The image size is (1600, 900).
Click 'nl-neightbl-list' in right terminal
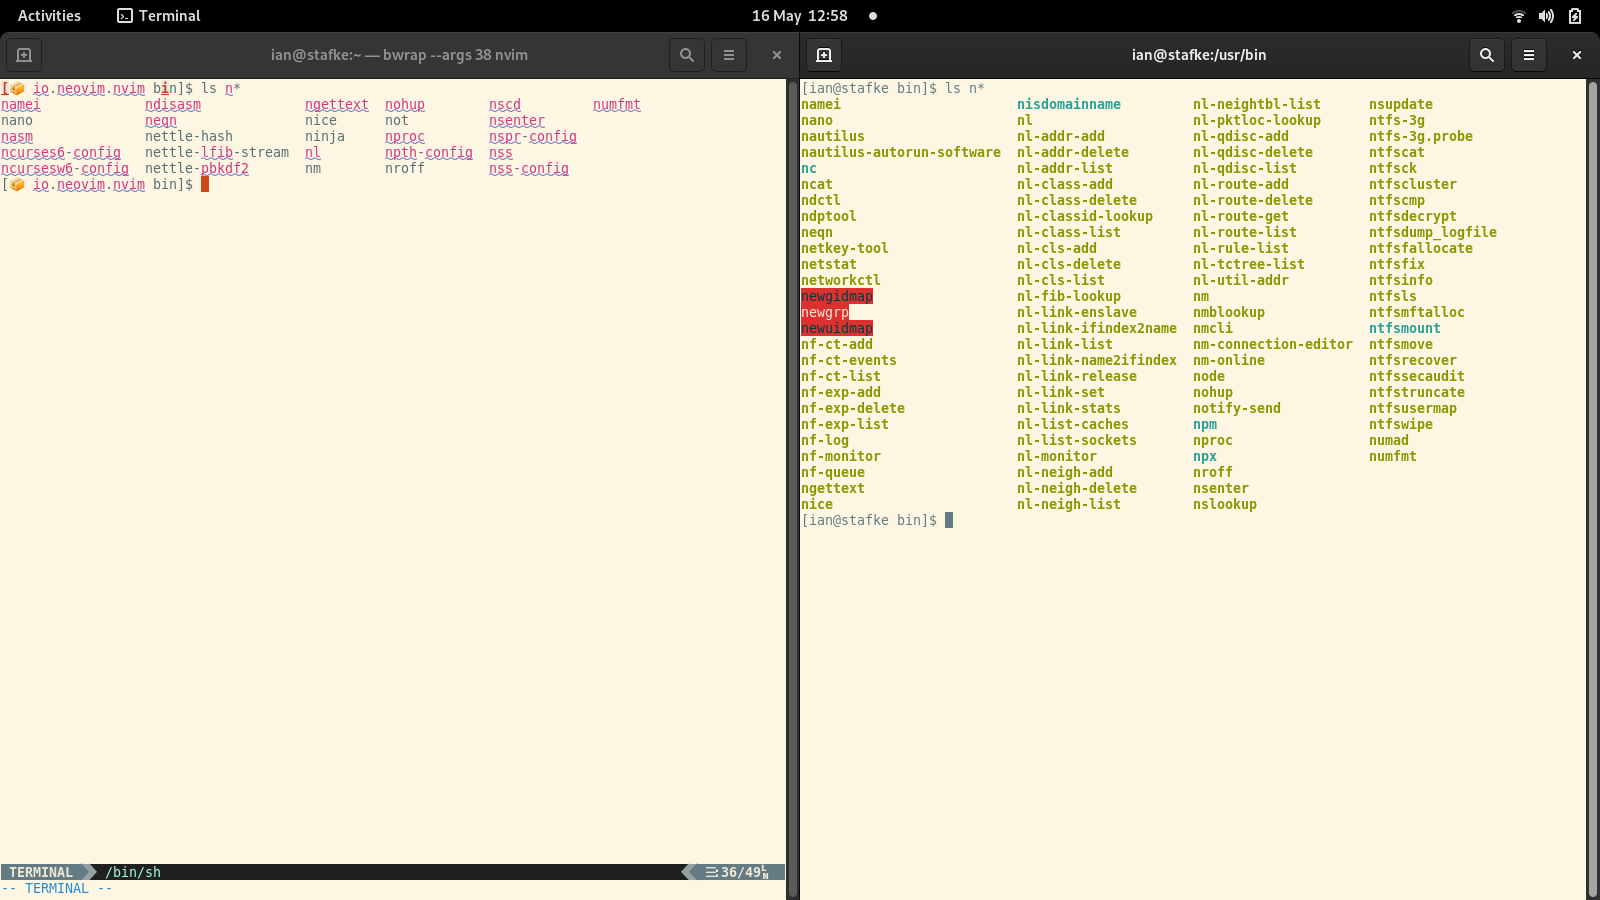click(x=1257, y=104)
